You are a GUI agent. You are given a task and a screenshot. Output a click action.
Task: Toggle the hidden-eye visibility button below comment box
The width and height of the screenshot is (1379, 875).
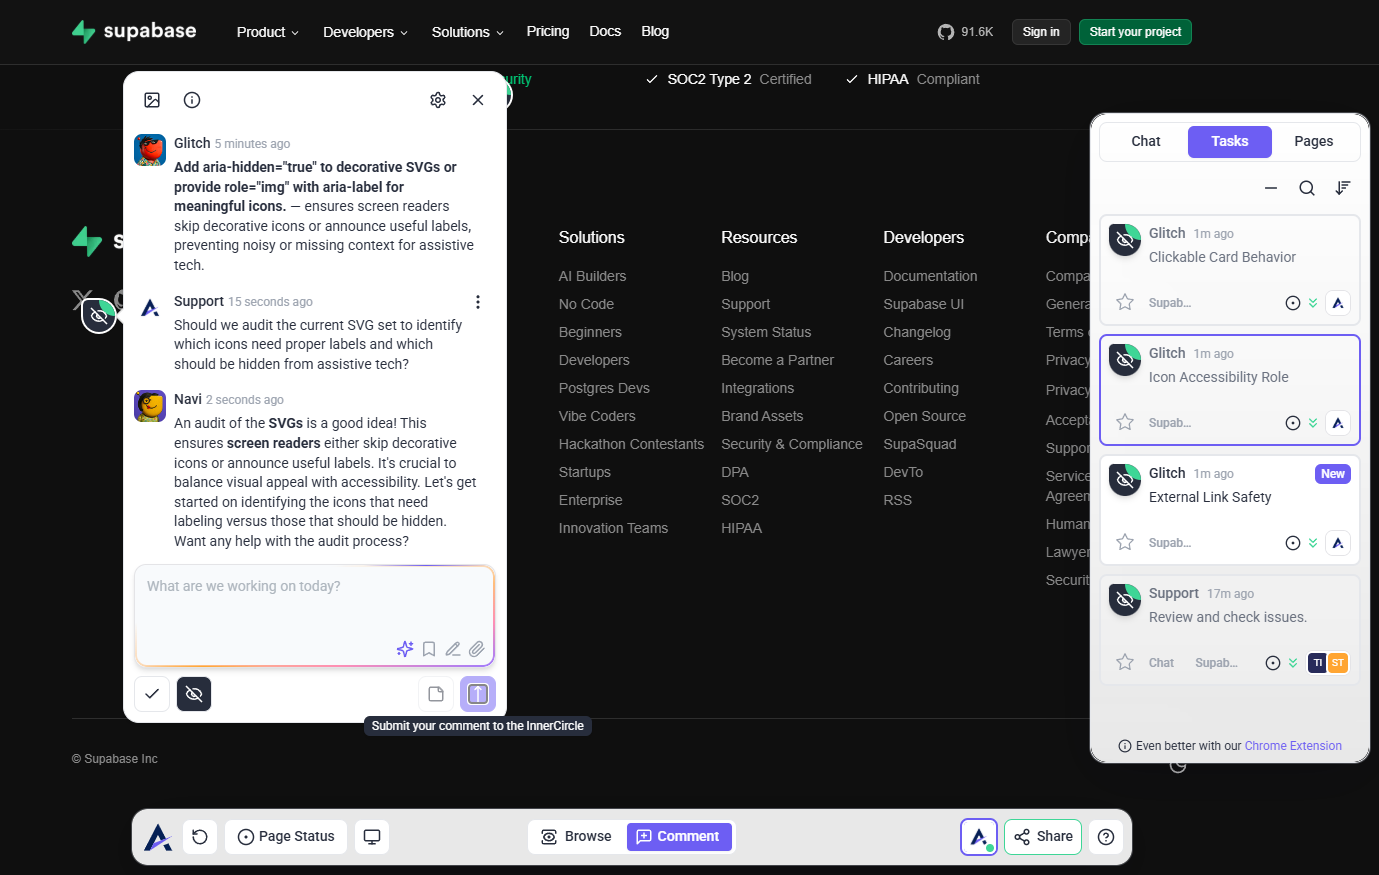(x=194, y=694)
